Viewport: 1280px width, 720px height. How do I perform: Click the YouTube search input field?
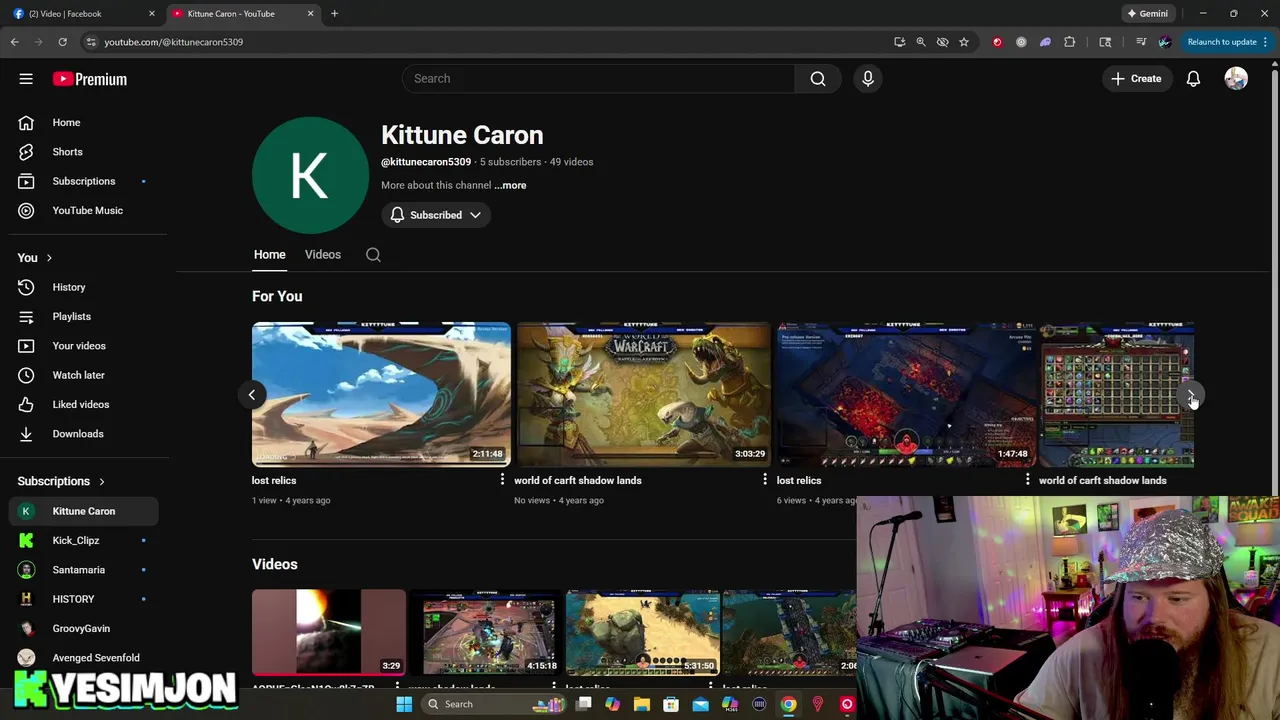[598, 78]
